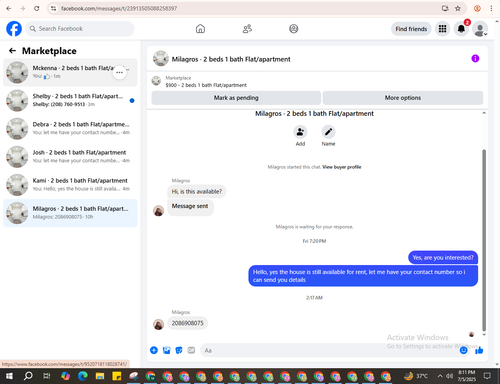Viewport: 500px width, 384px height.
Task: Click the Aa message input field
Action: coord(330,350)
